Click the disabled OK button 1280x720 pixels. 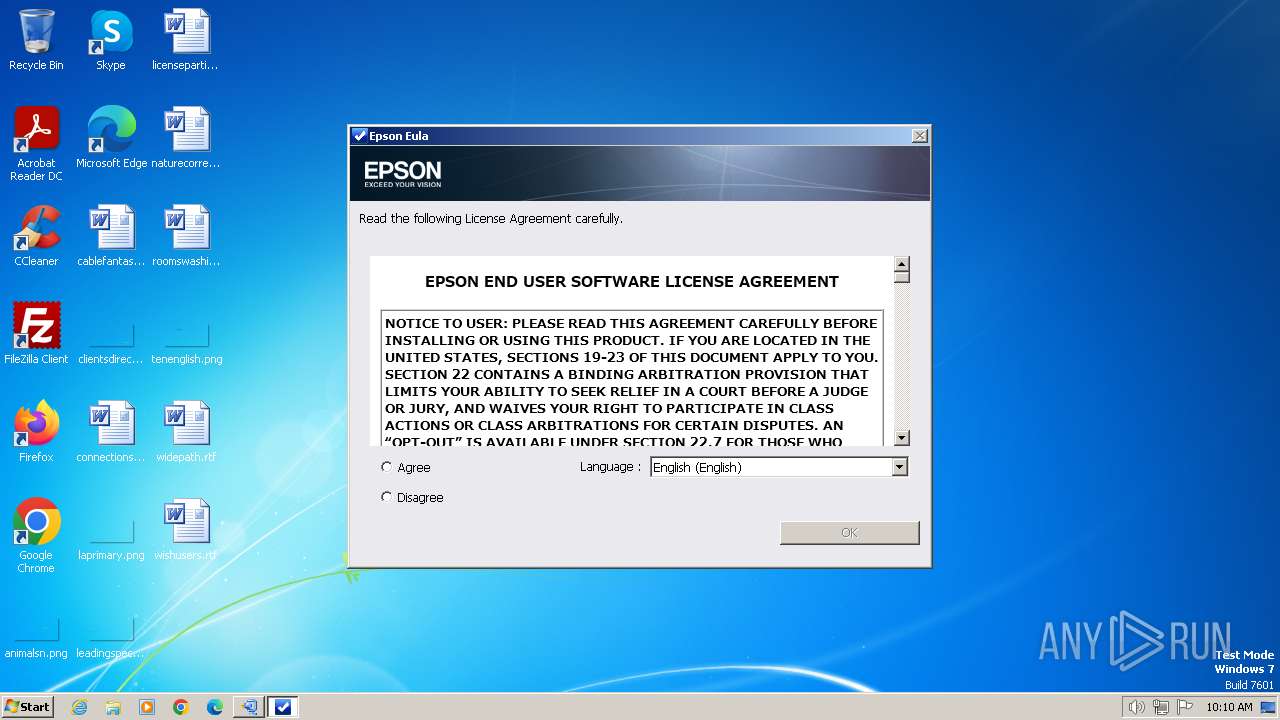849,533
